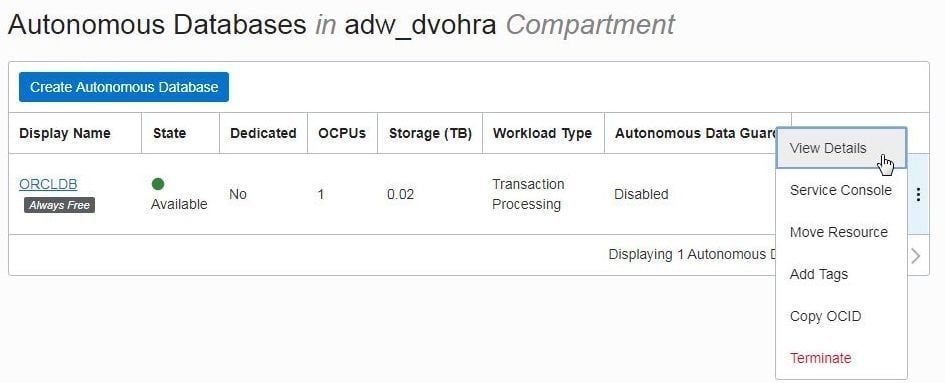Click the Storage (TB) column header
Viewport: 945px width, 383px height.
tap(430, 133)
